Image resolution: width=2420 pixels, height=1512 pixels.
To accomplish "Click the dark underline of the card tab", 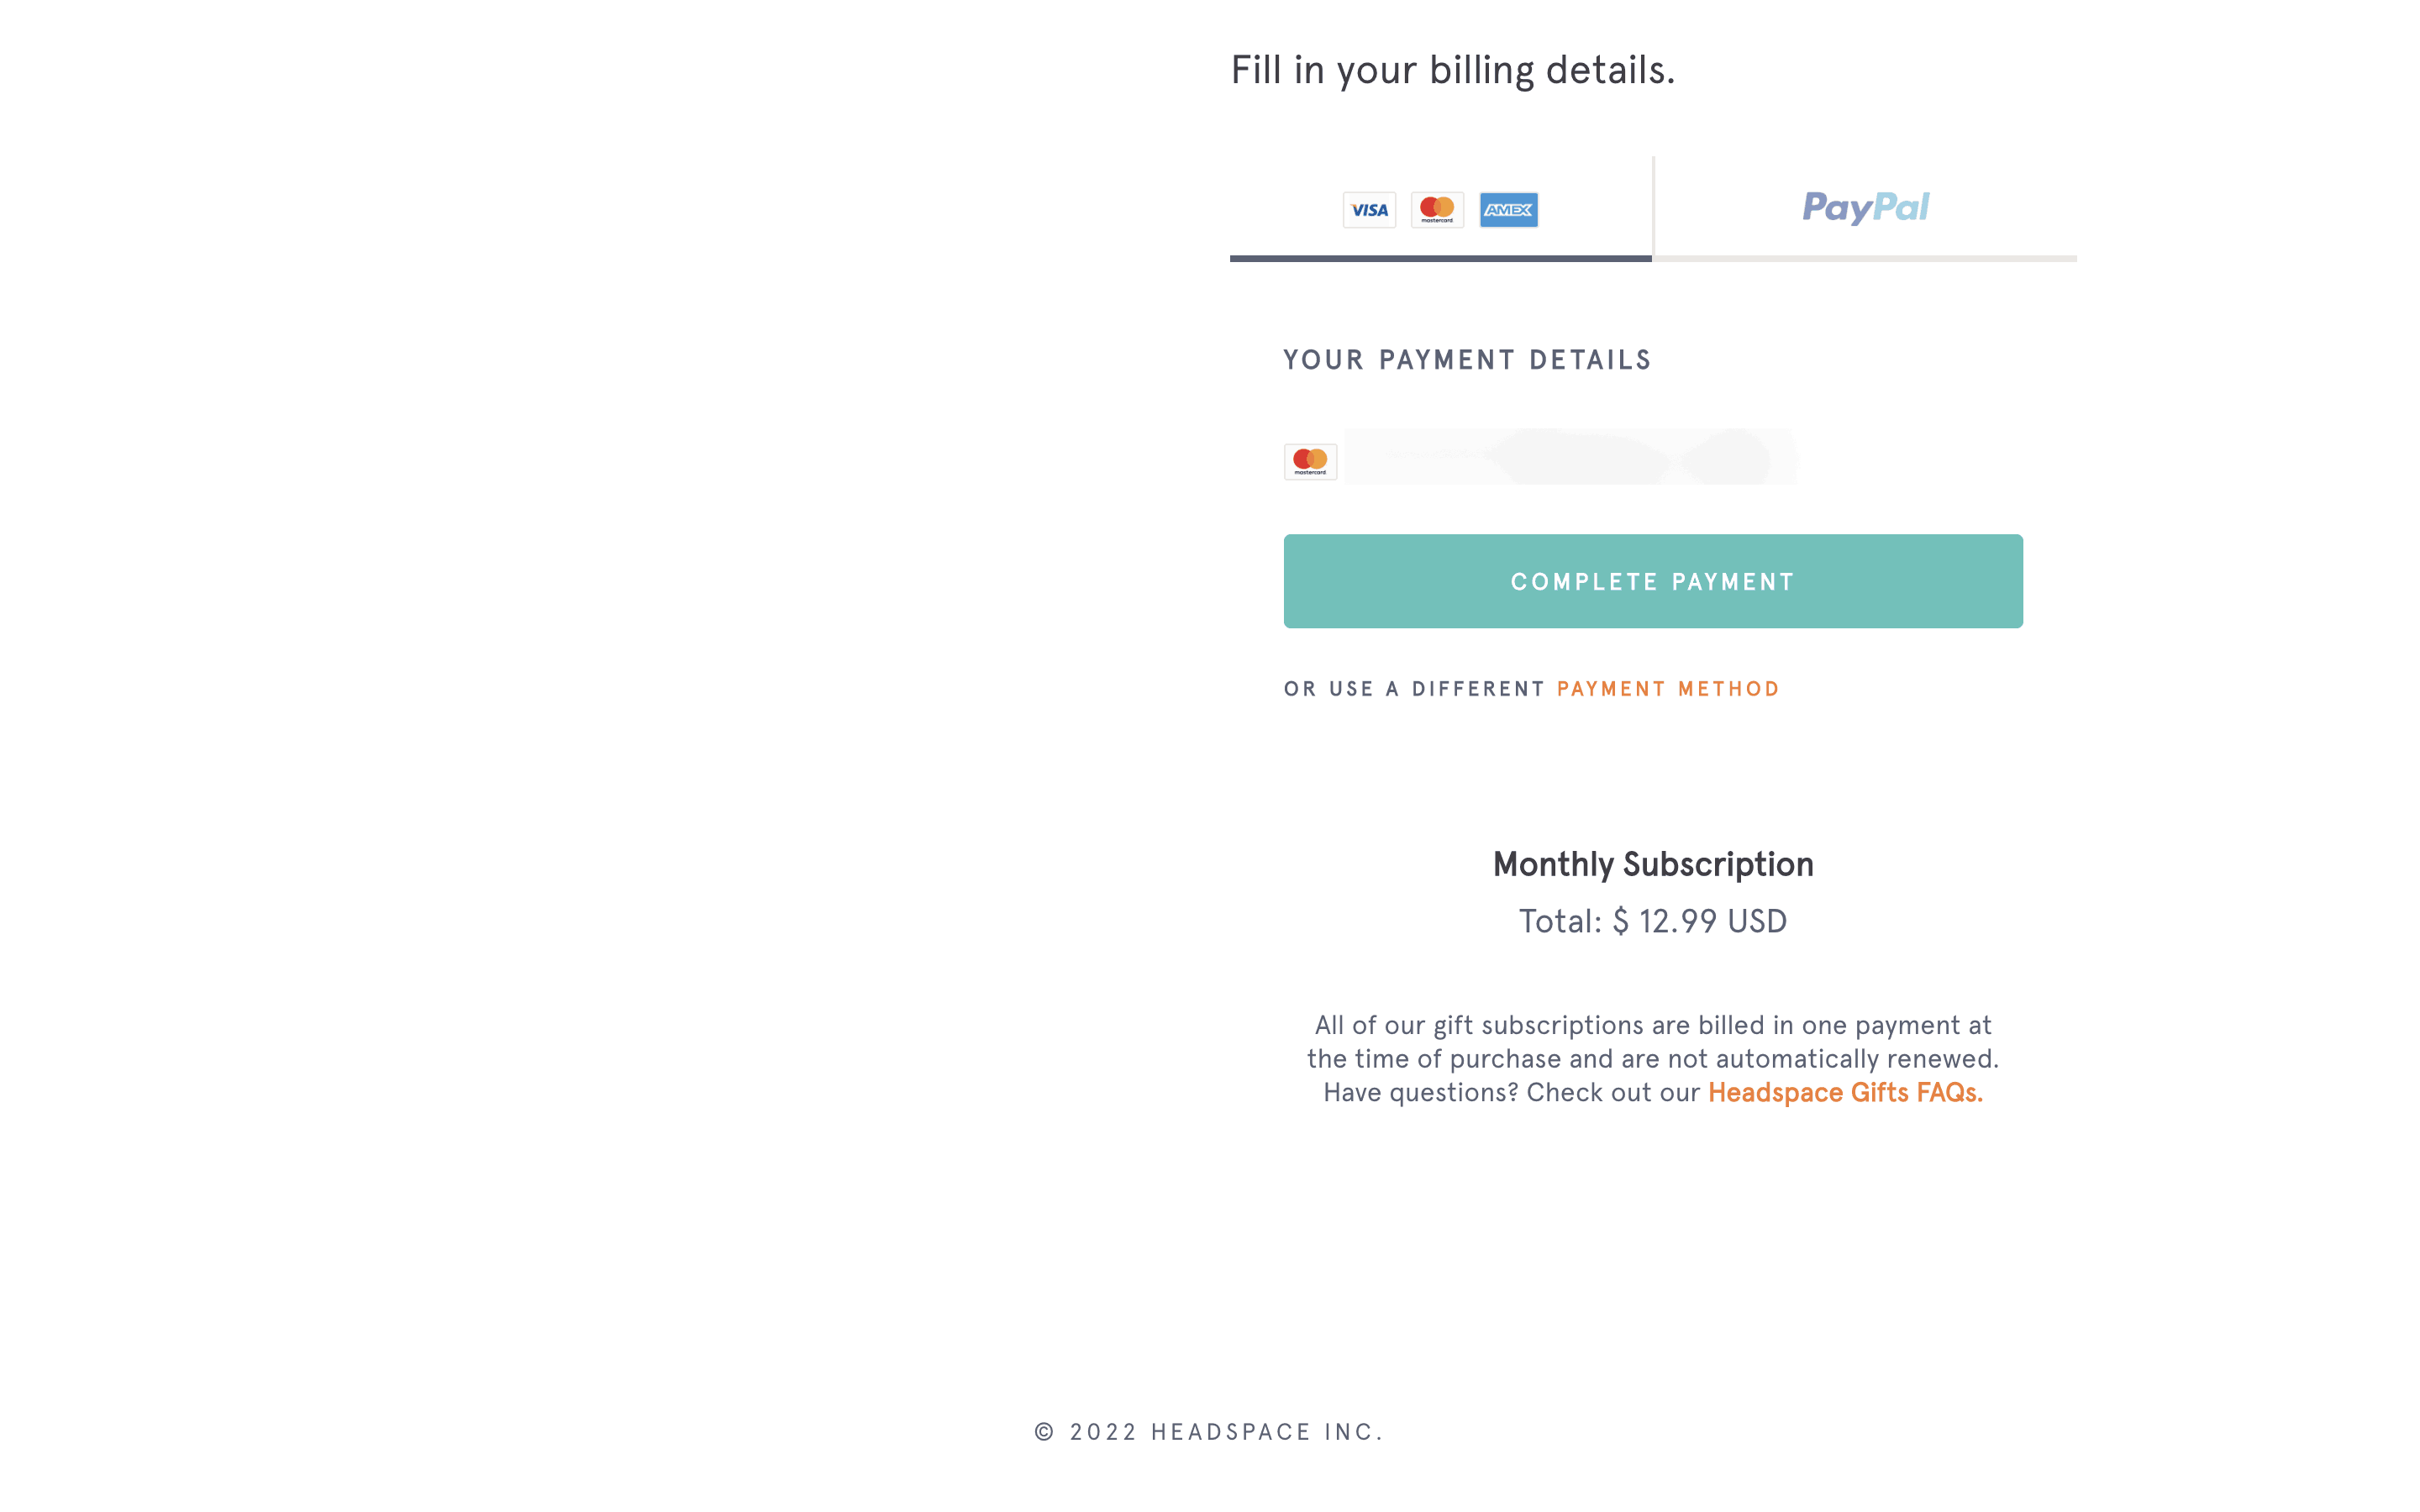I will pos(1440,258).
